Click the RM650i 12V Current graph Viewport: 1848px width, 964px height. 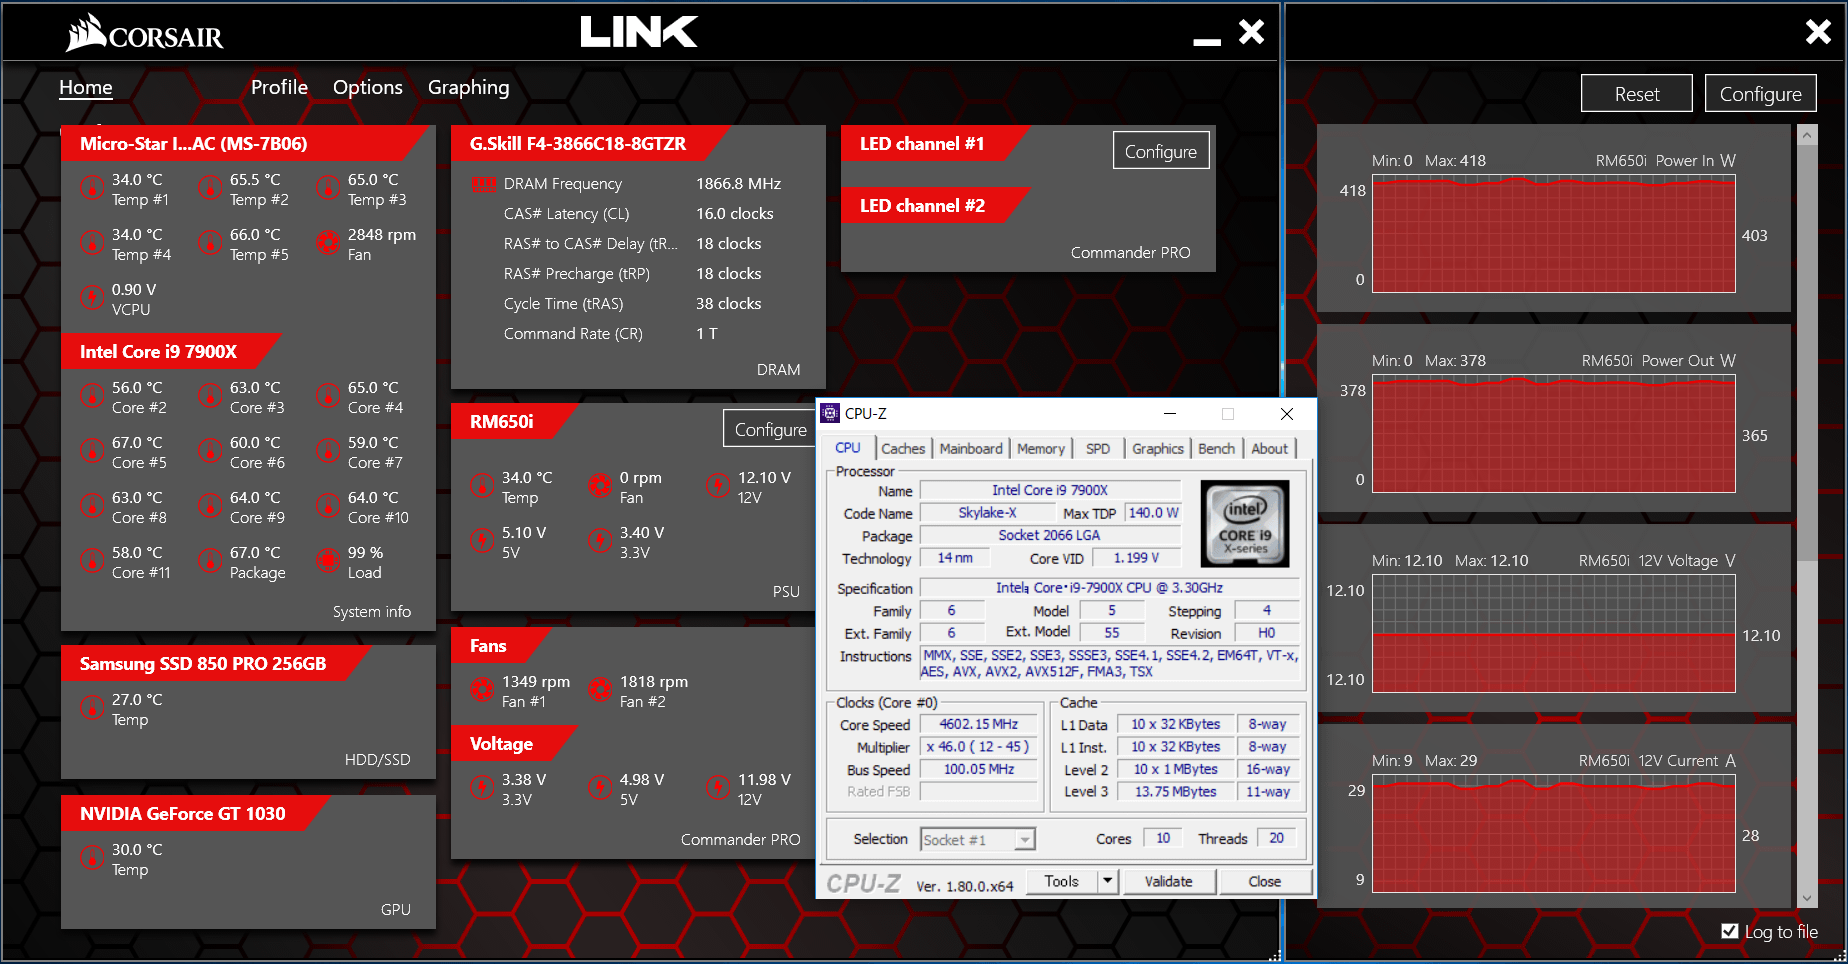1553,834
